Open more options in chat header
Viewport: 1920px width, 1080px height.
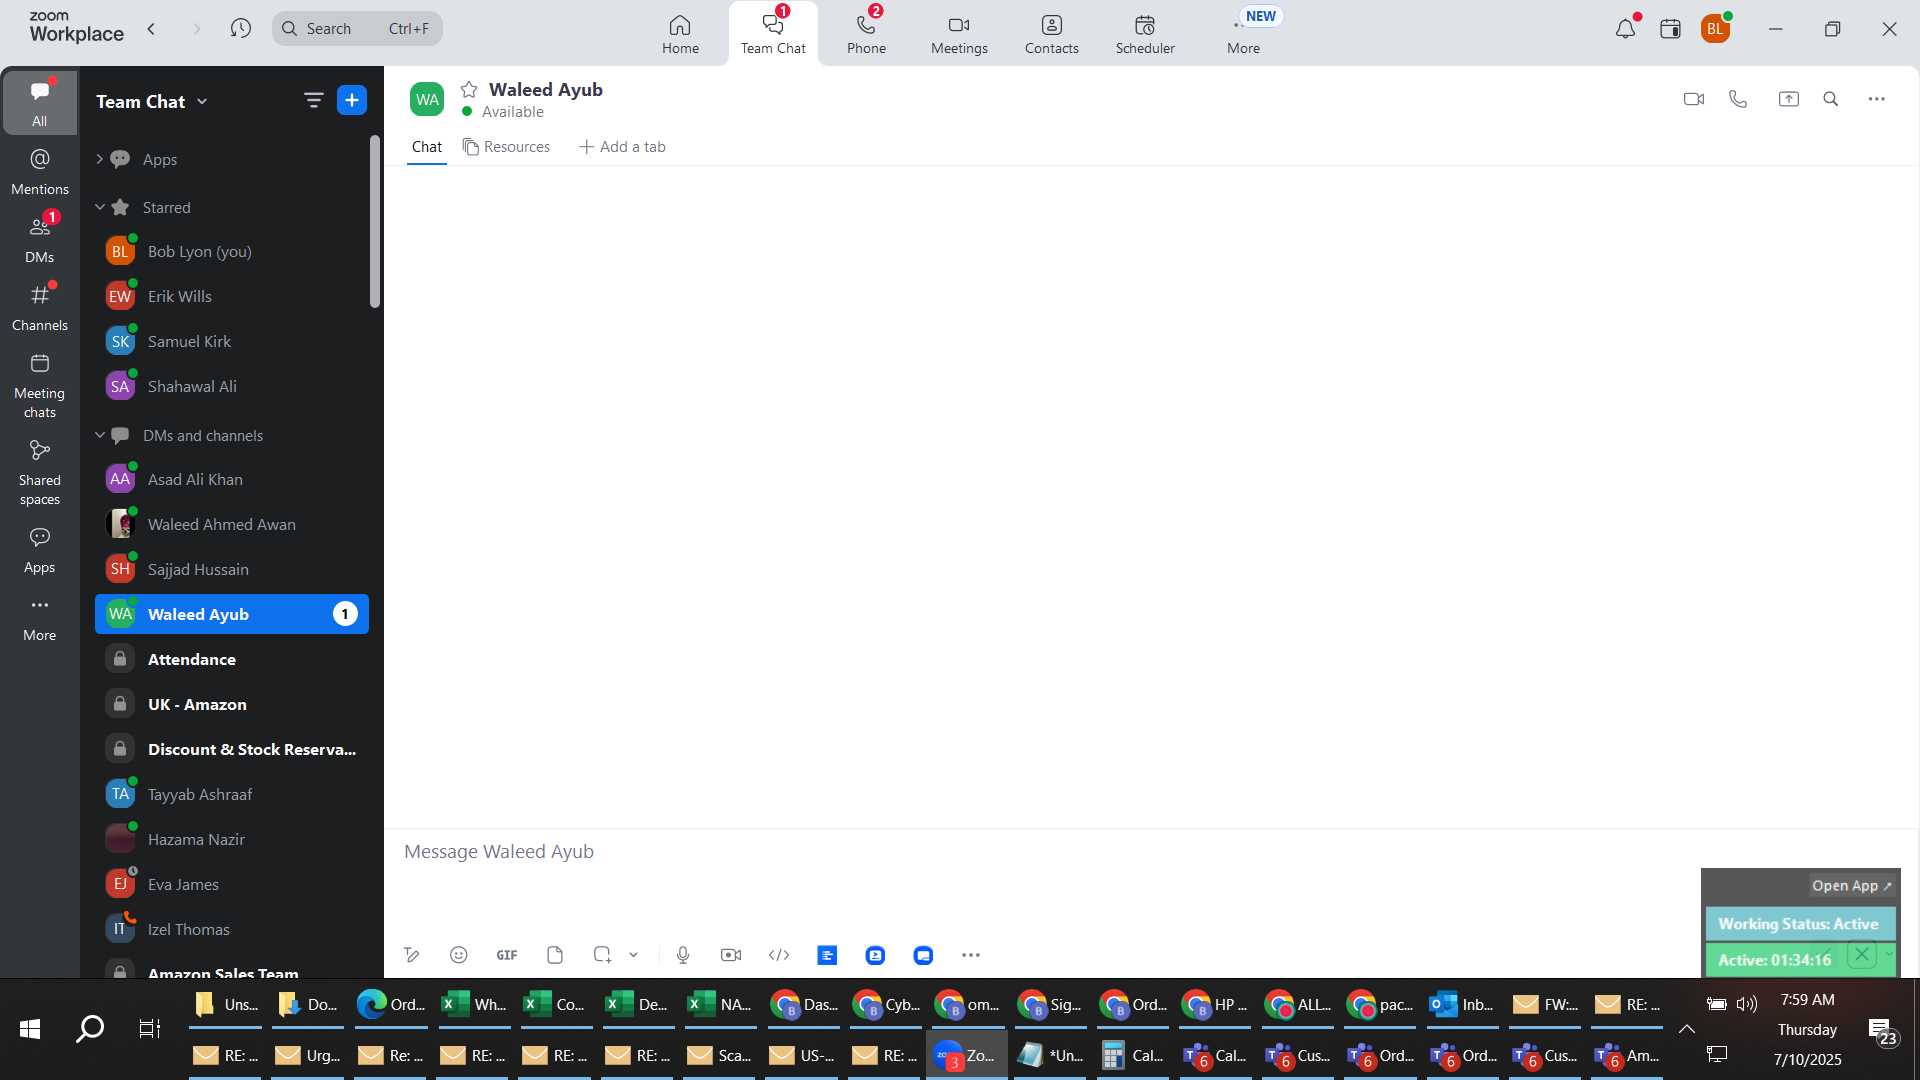click(x=1877, y=99)
